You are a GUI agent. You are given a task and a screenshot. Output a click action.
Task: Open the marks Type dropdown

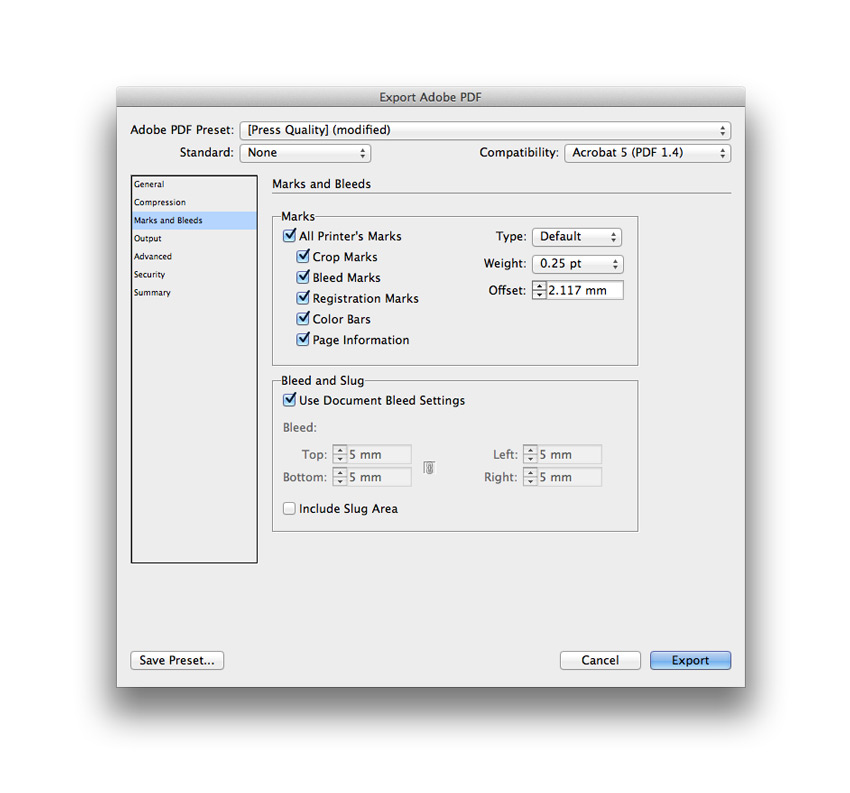coord(576,237)
